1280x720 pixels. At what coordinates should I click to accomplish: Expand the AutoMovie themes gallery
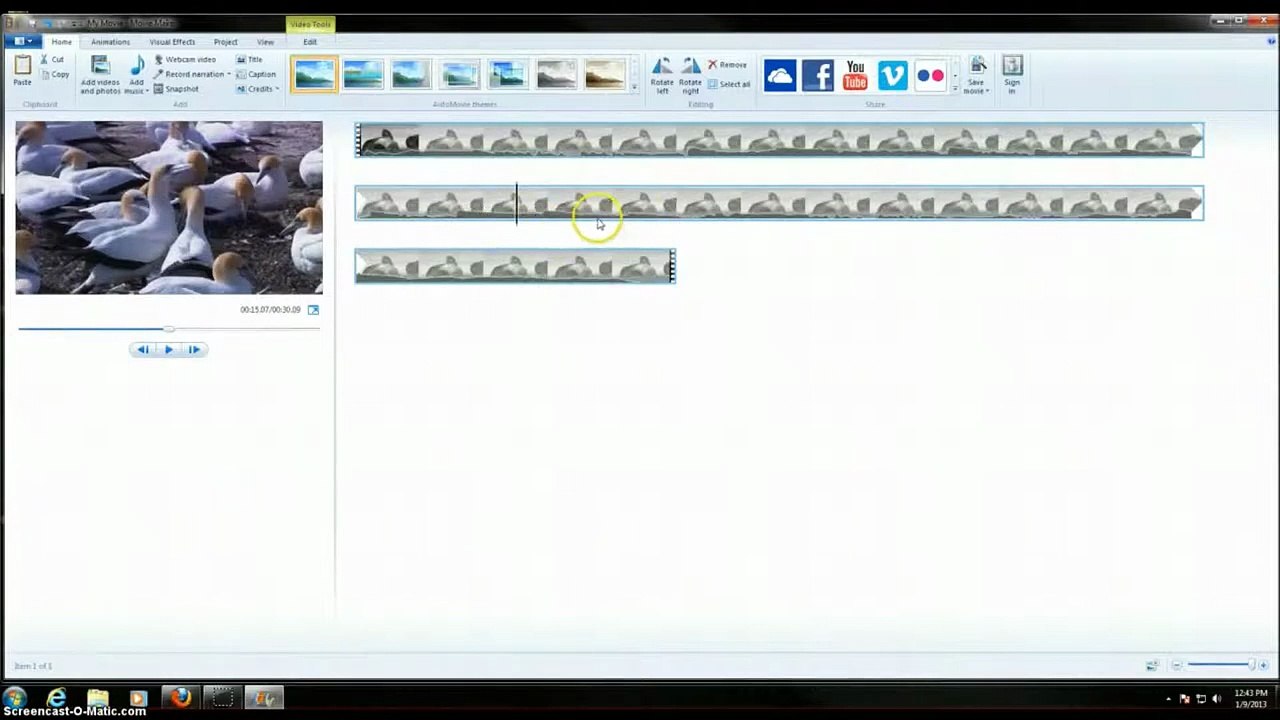(634, 88)
